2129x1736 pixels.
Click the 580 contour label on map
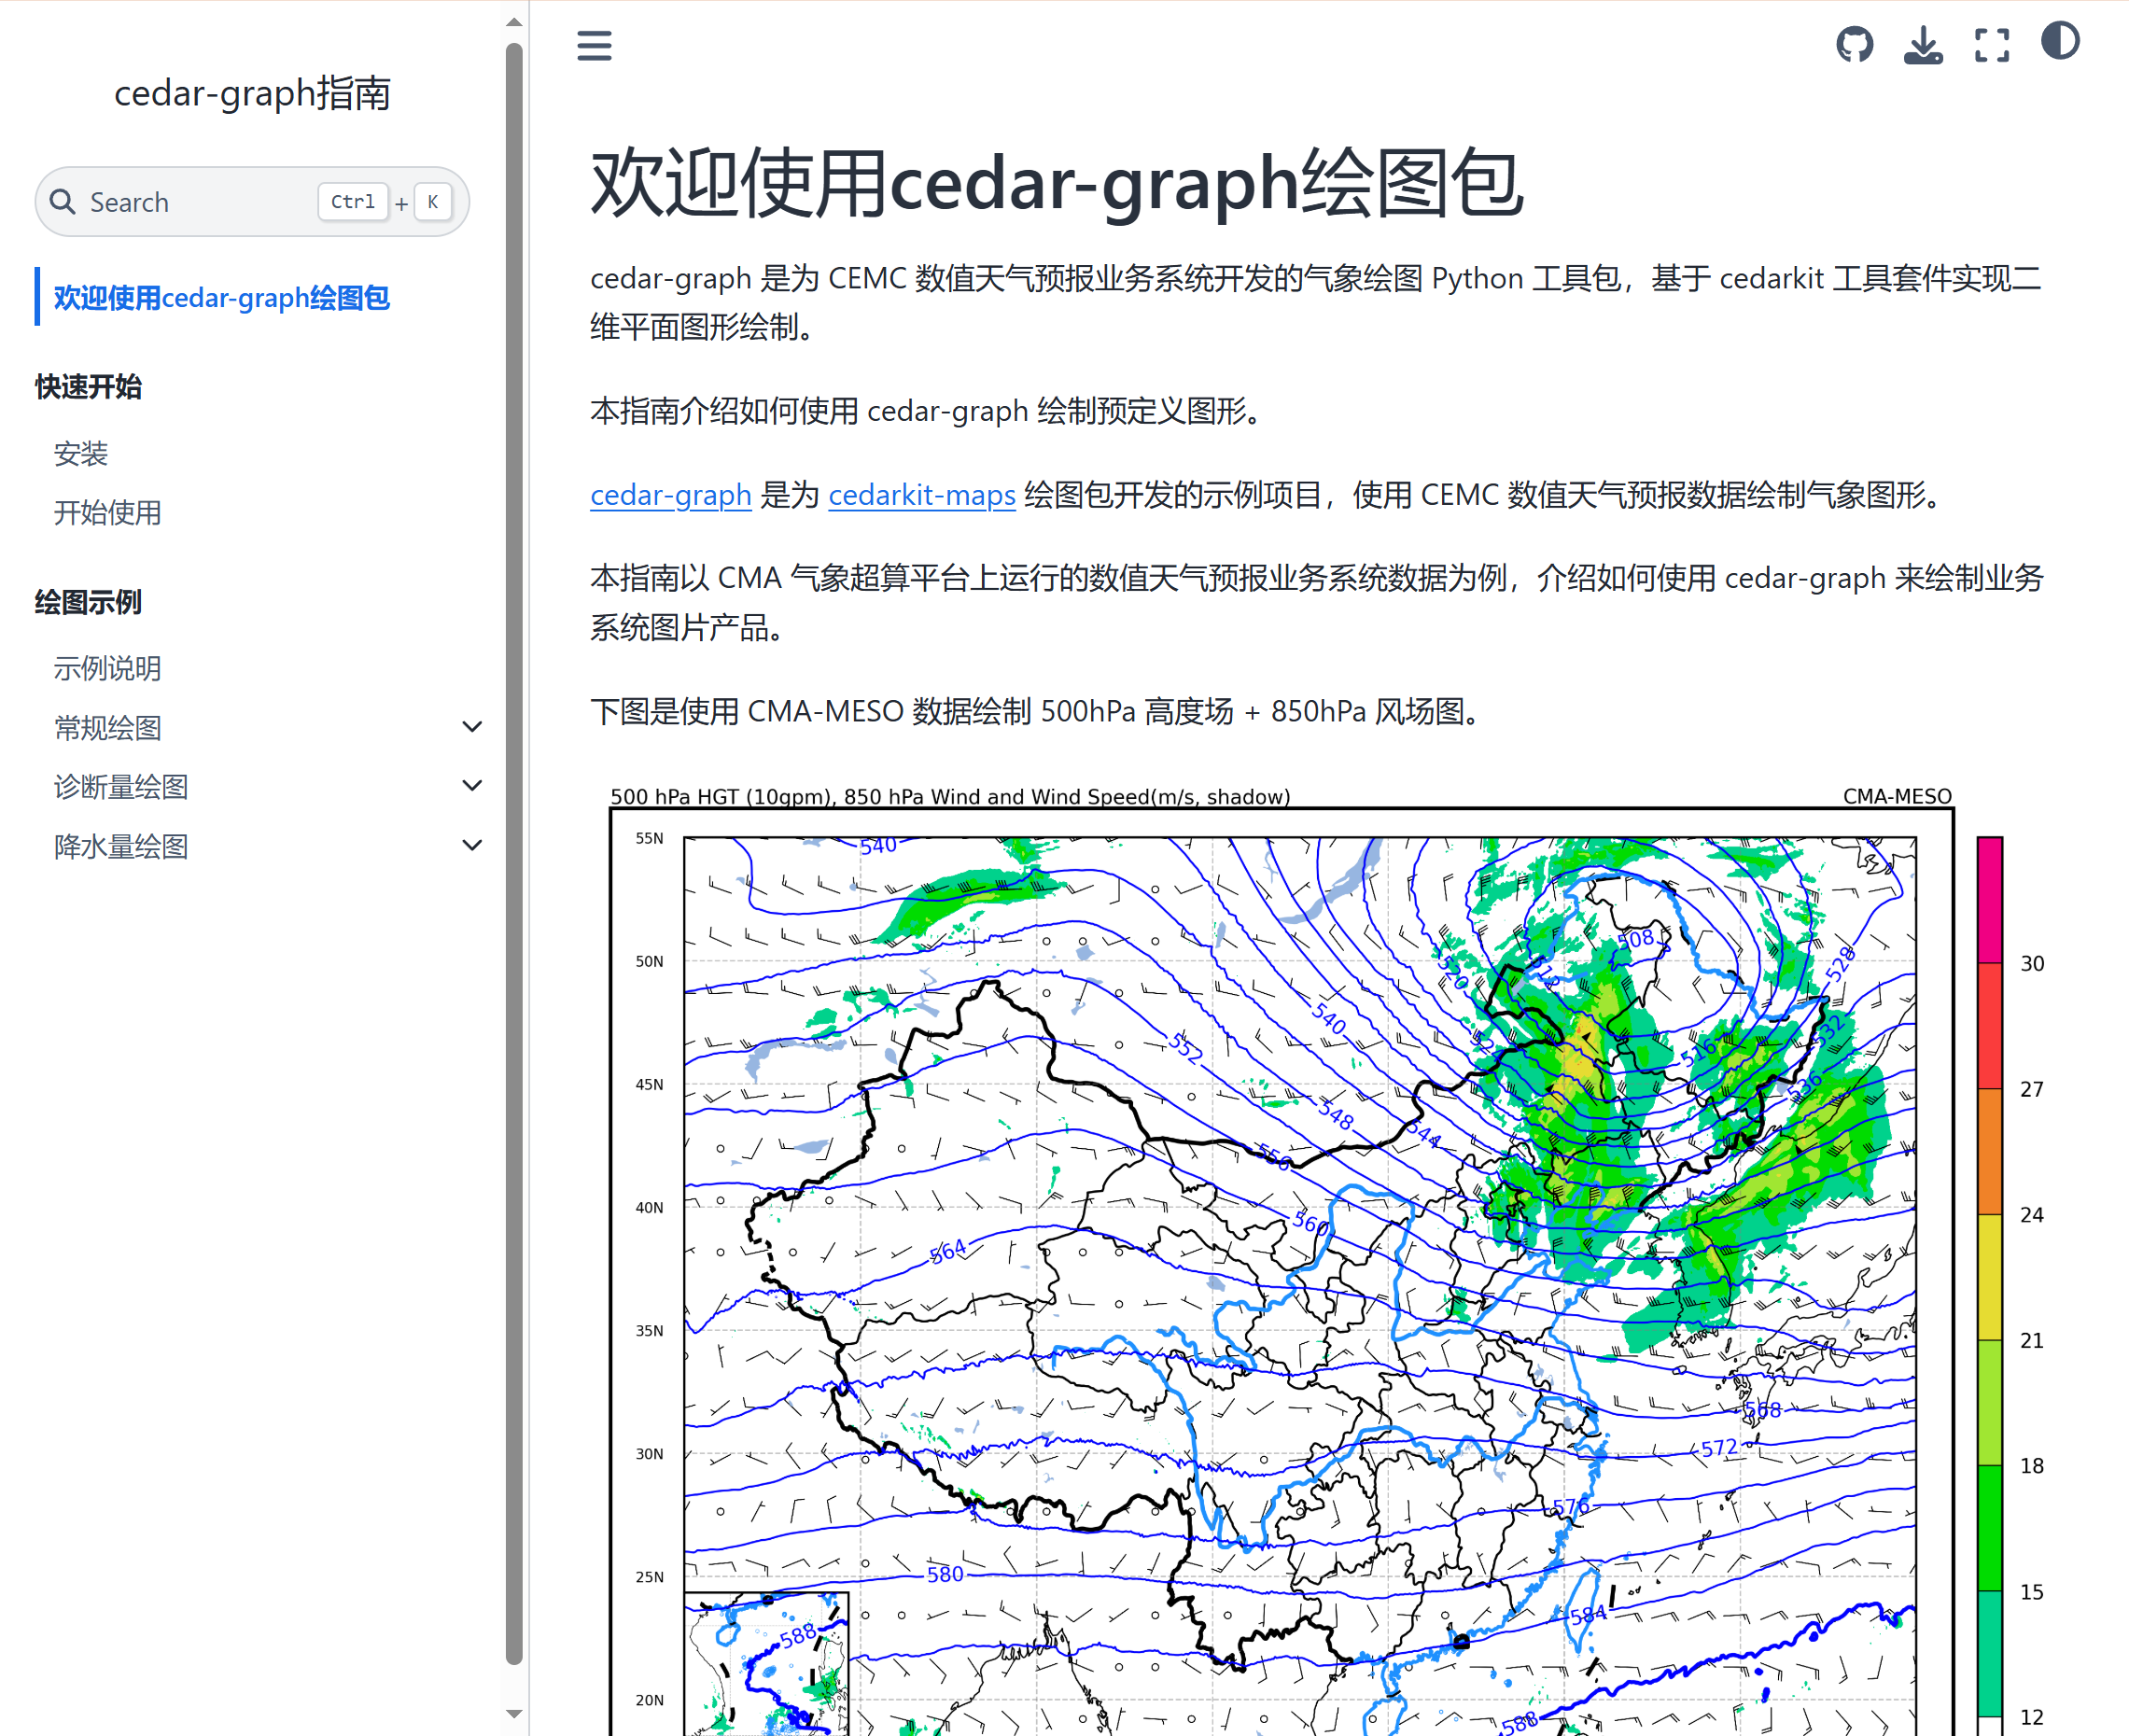(945, 1574)
